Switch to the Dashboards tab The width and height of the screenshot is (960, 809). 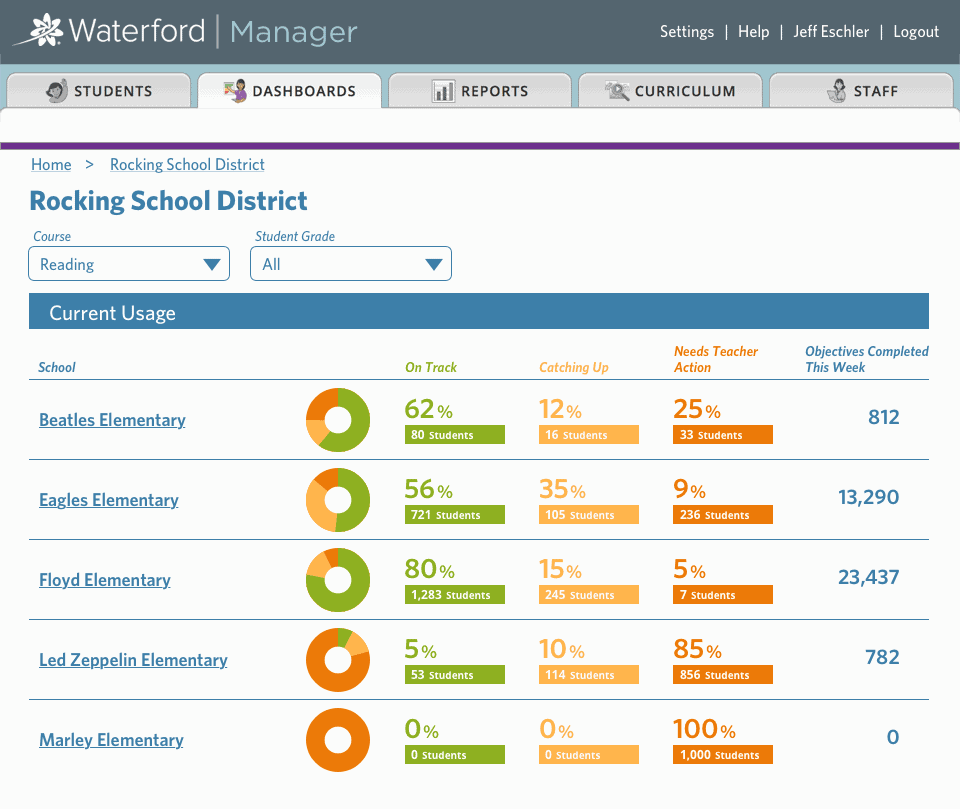290,91
